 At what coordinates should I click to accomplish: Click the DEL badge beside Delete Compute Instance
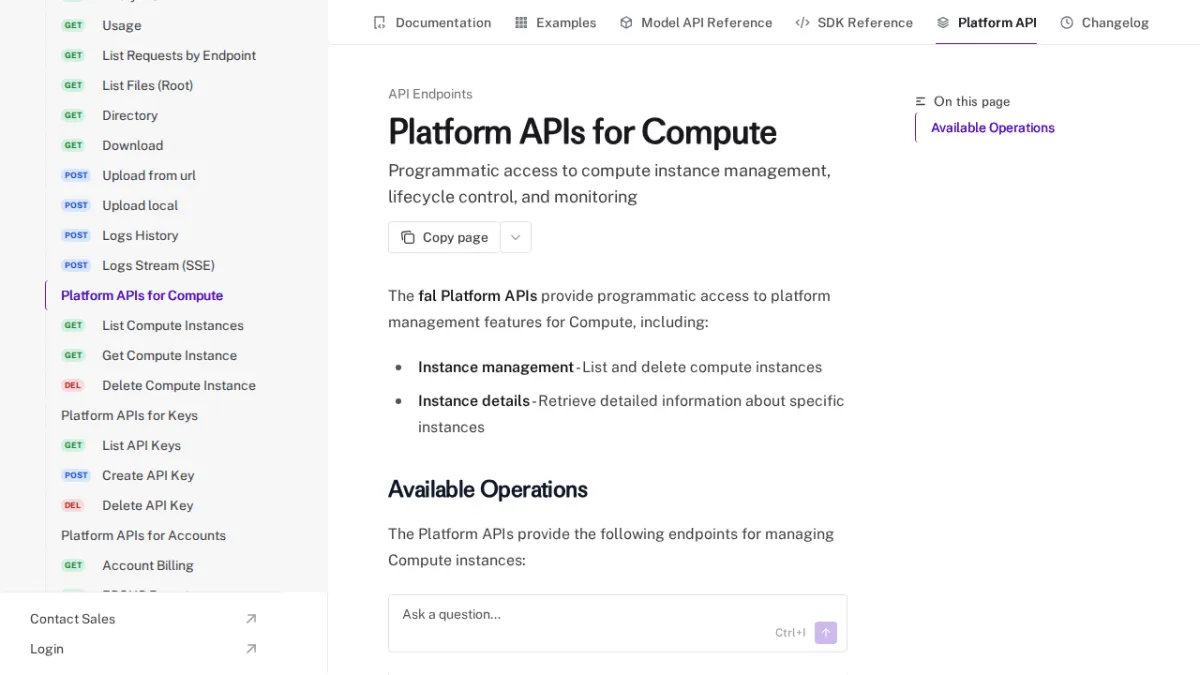pos(73,385)
